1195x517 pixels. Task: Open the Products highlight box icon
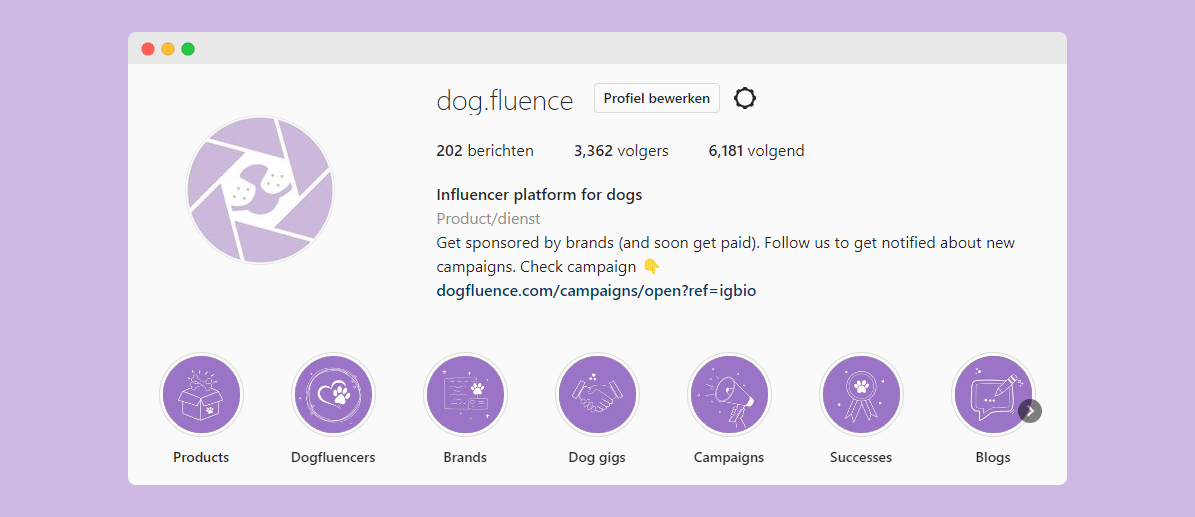(x=201, y=395)
